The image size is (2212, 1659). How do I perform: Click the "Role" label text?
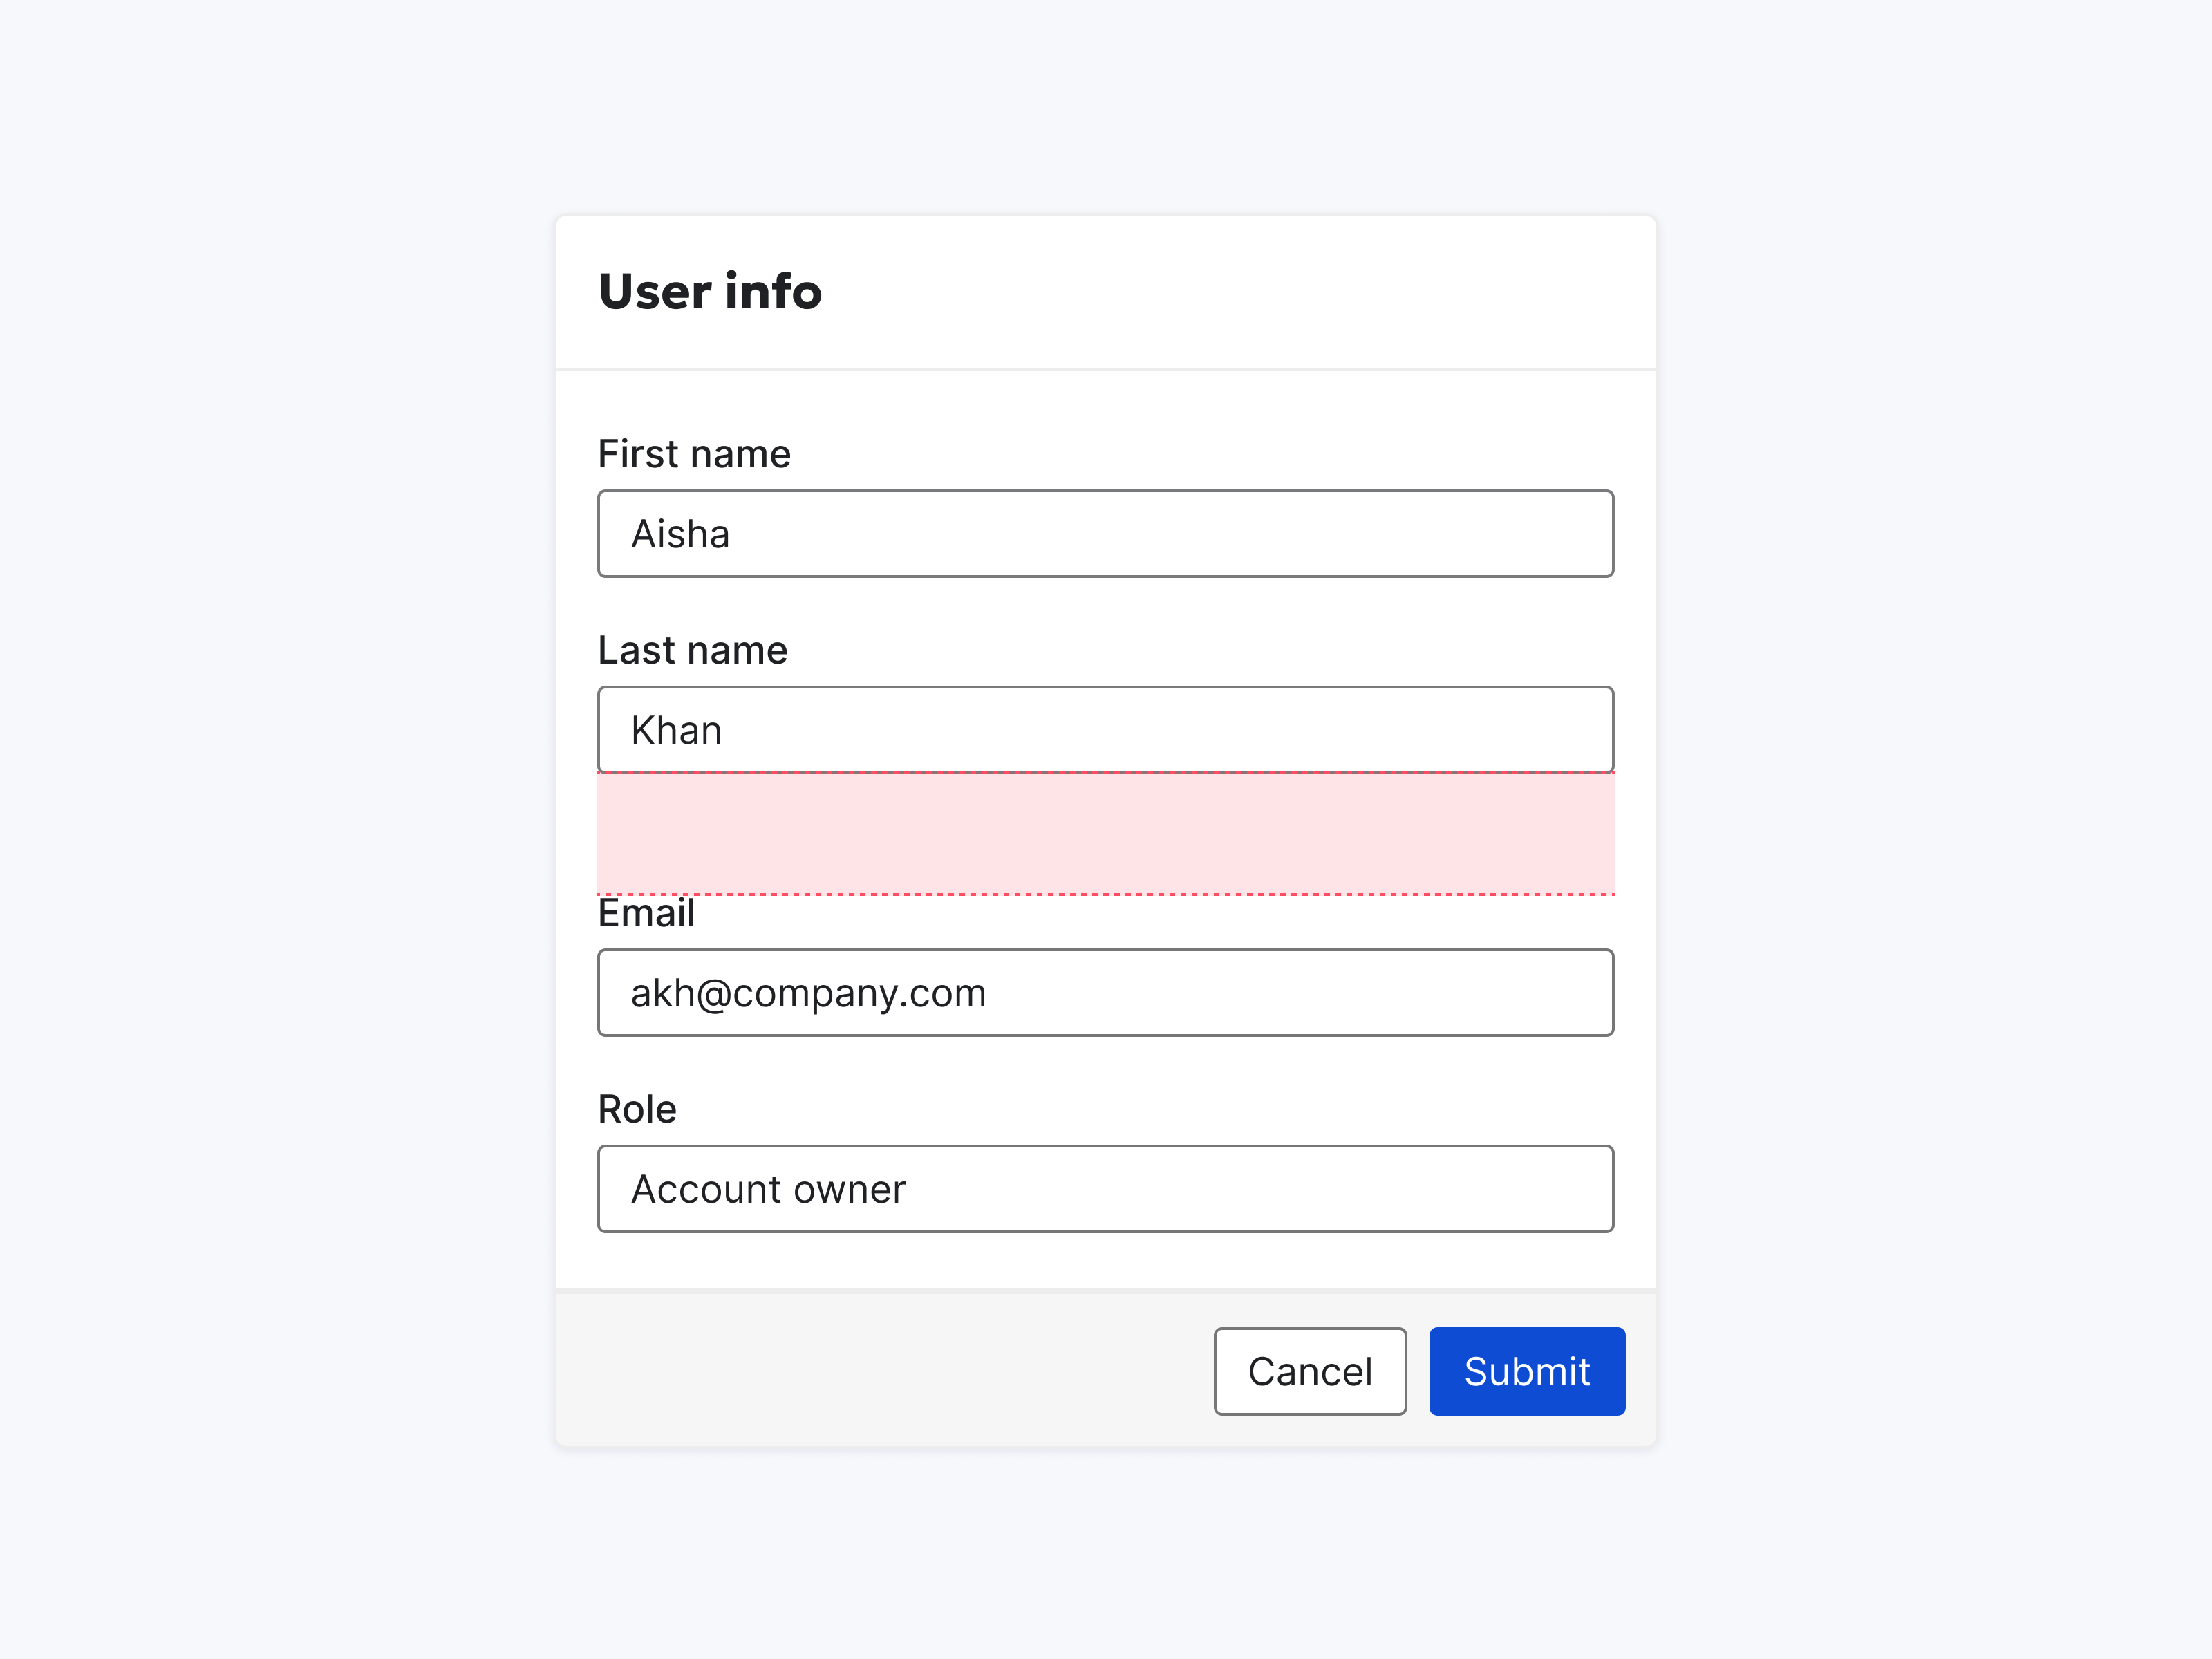pos(637,1109)
